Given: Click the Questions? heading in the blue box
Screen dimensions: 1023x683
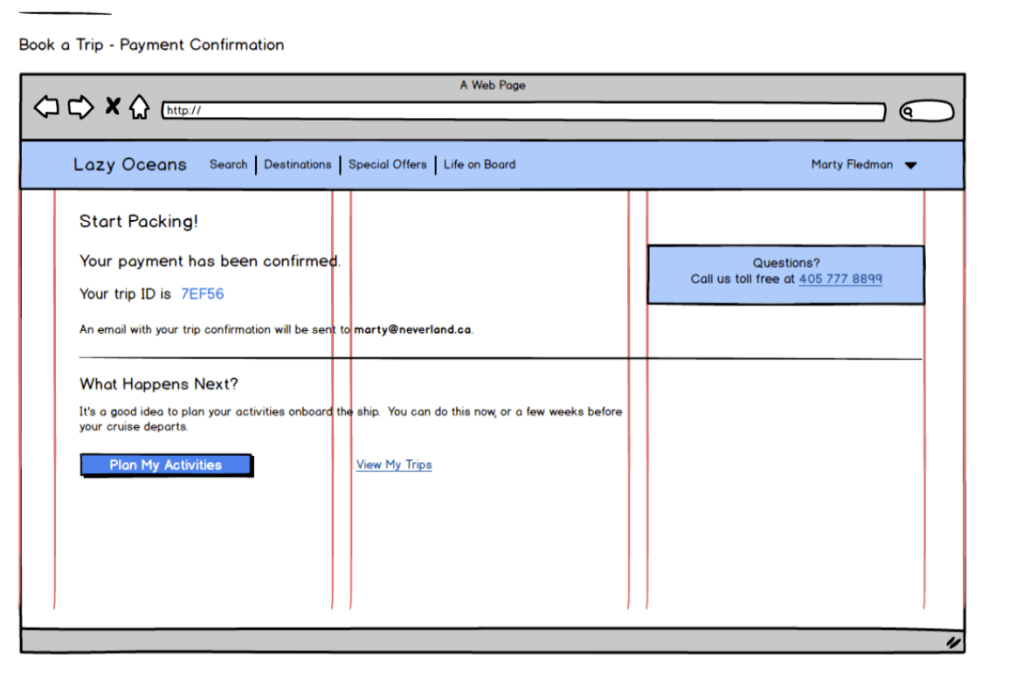Looking at the screenshot, I should point(786,263).
